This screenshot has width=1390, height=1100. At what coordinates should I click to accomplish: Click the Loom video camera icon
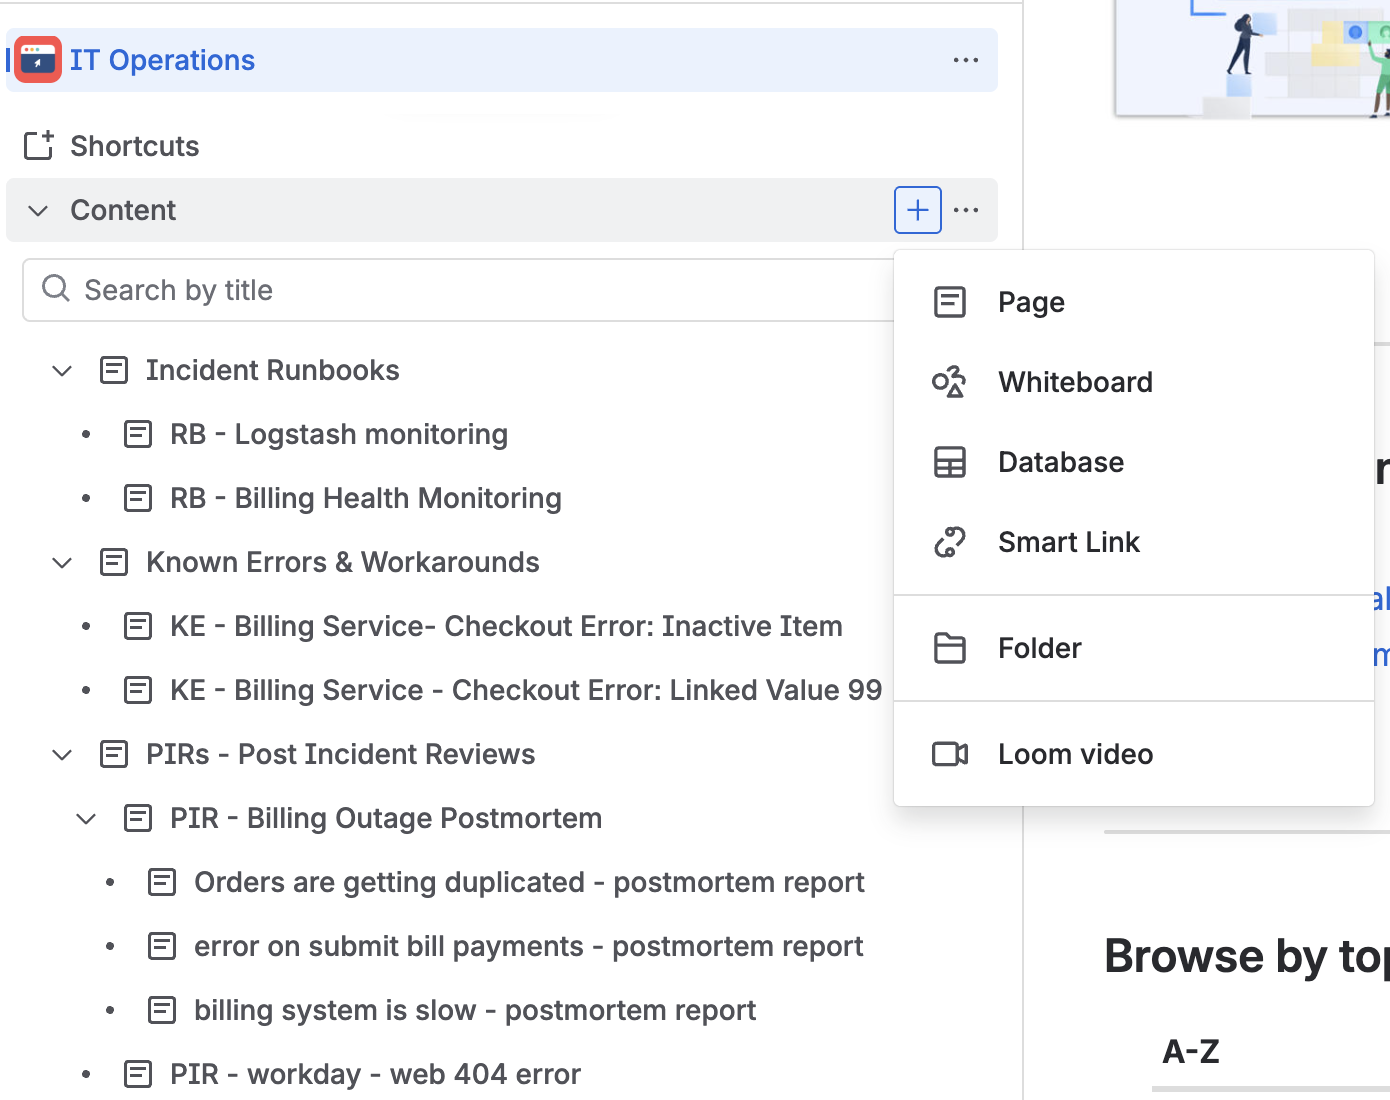pos(949,754)
